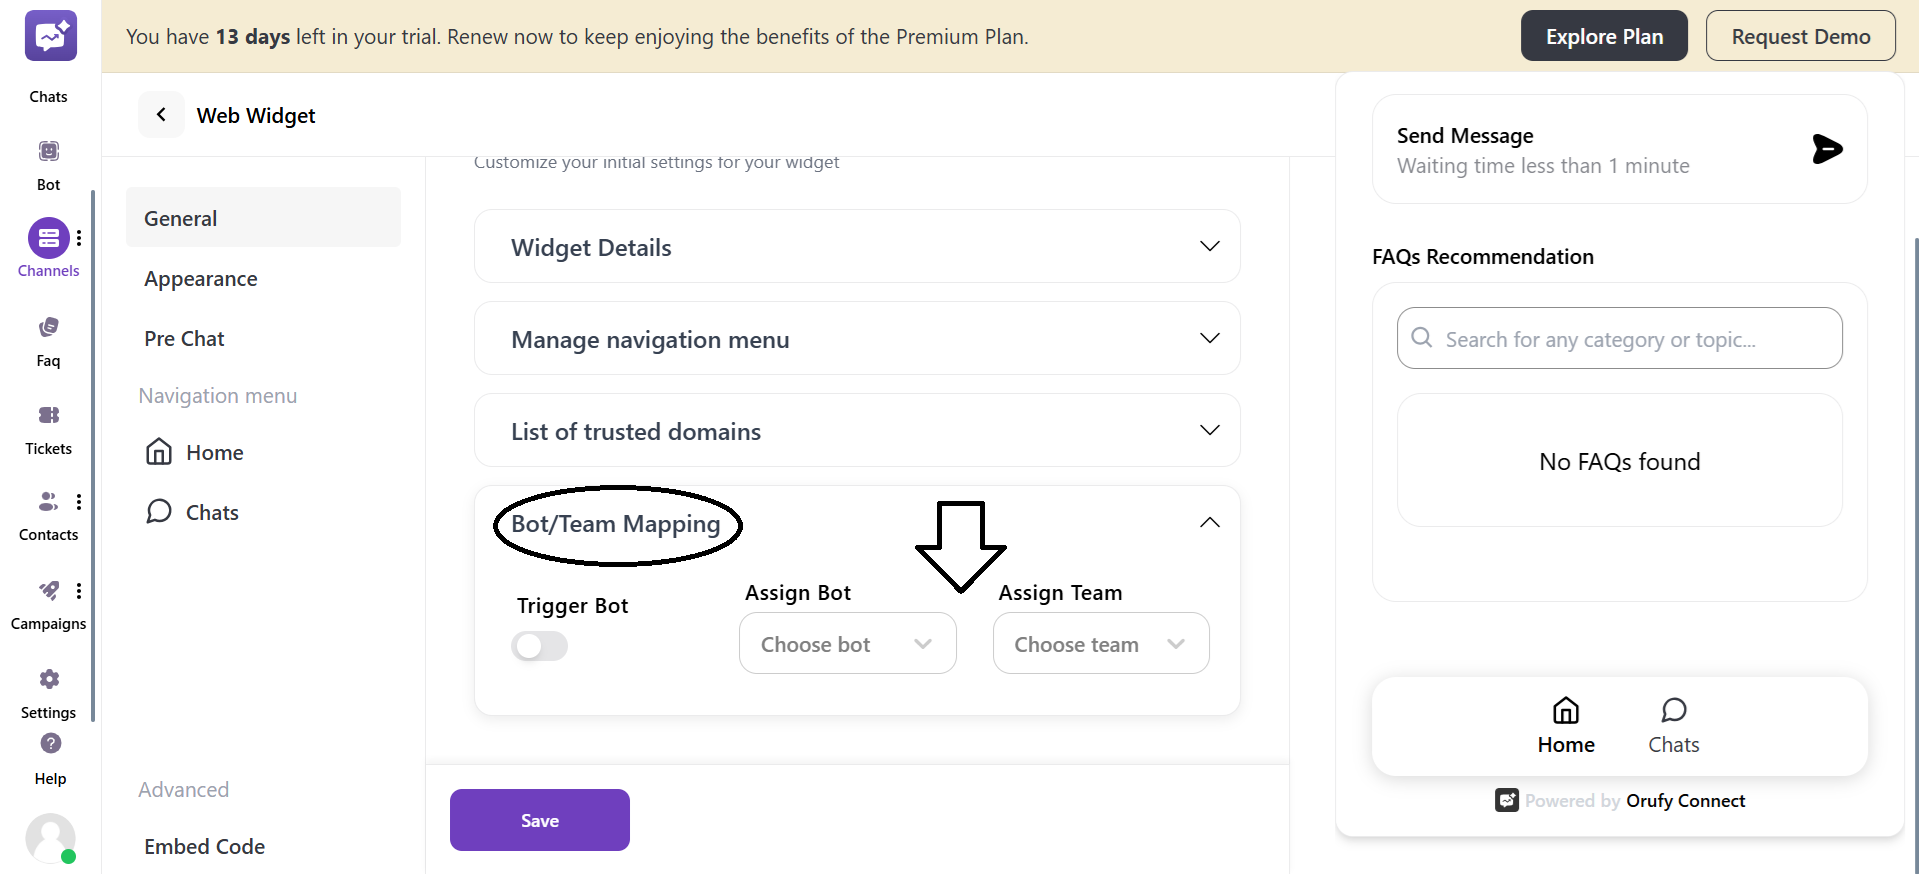Image resolution: width=1919 pixels, height=876 pixels.
Task: Open Settings gear in sidebar
Action: [x=48, y=680]
